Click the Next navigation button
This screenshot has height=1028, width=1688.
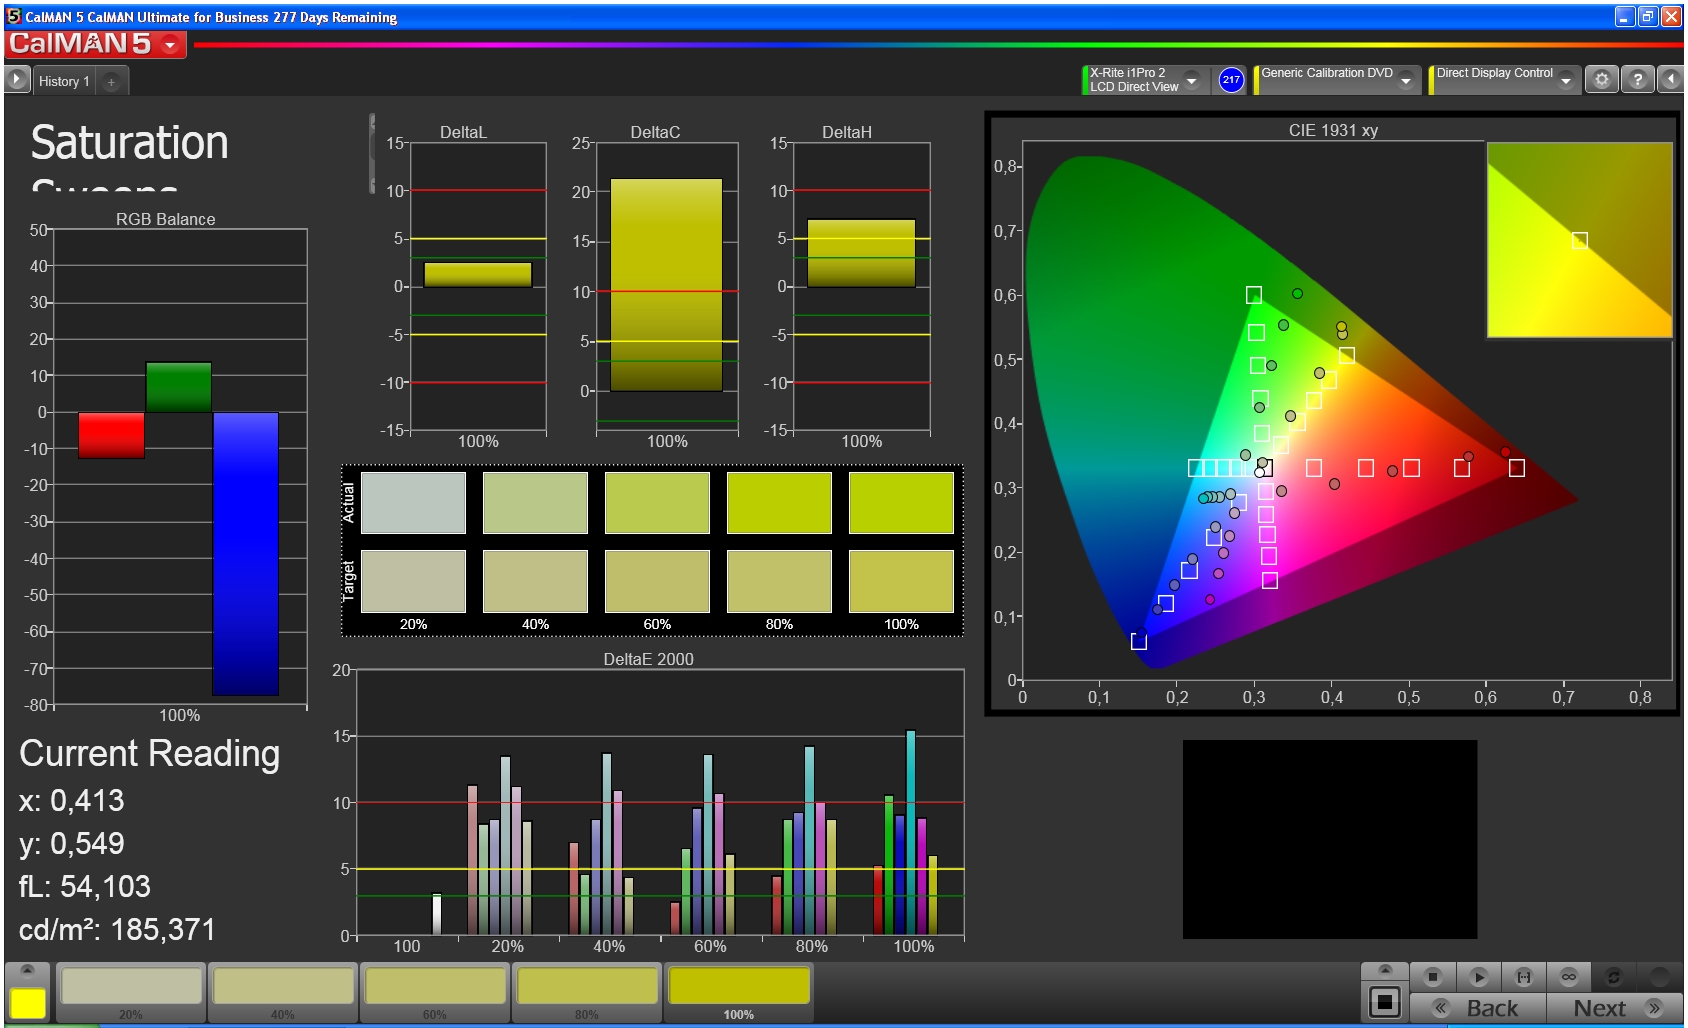pyautogui.click(x=1615, y=1008)
